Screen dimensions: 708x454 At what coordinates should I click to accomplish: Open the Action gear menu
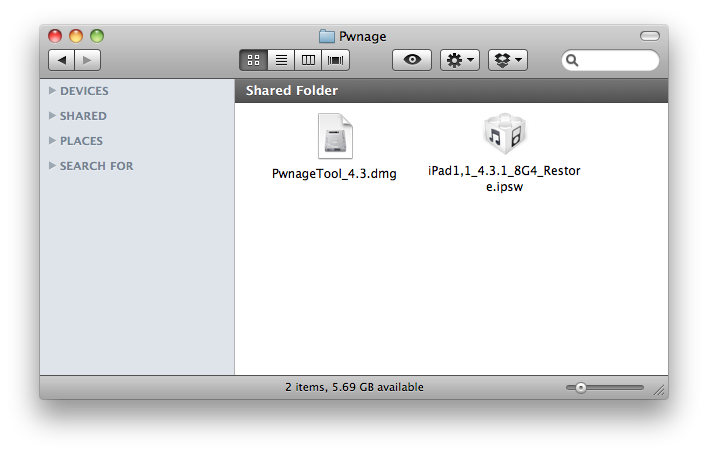click(x=460, y=61)
